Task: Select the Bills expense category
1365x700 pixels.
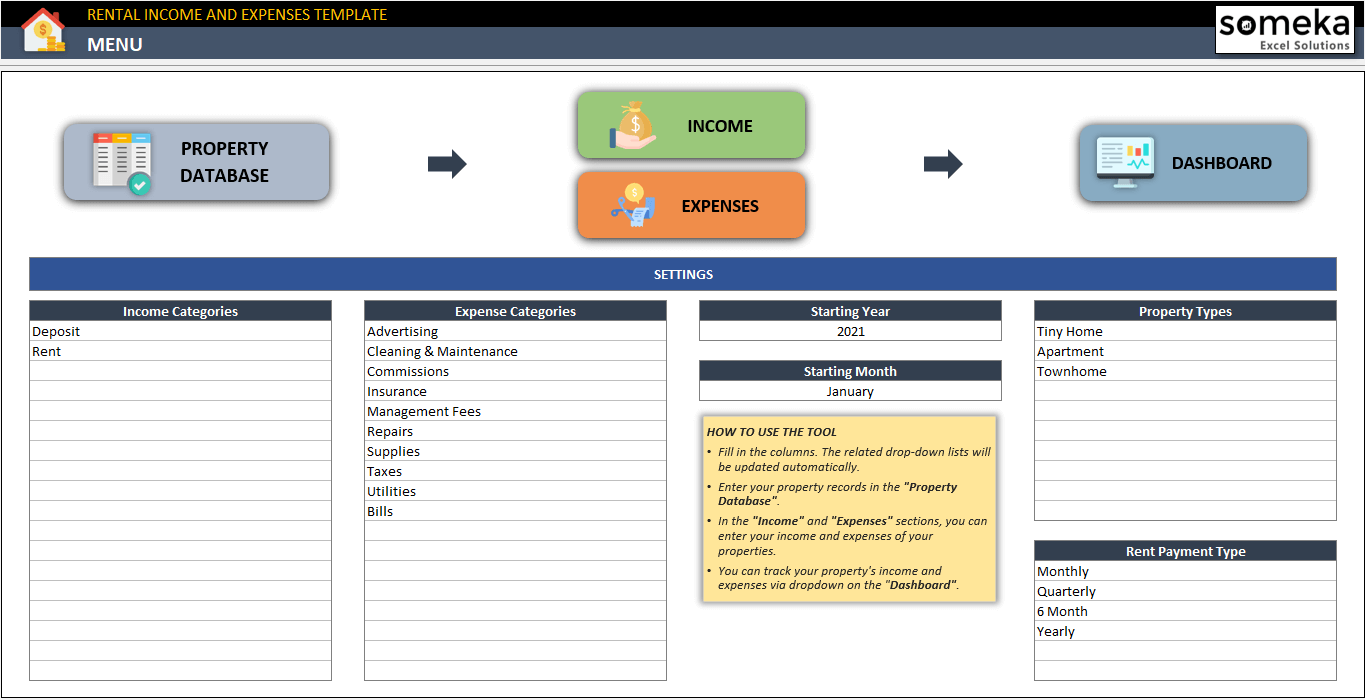Action: [x=515, y=511]
